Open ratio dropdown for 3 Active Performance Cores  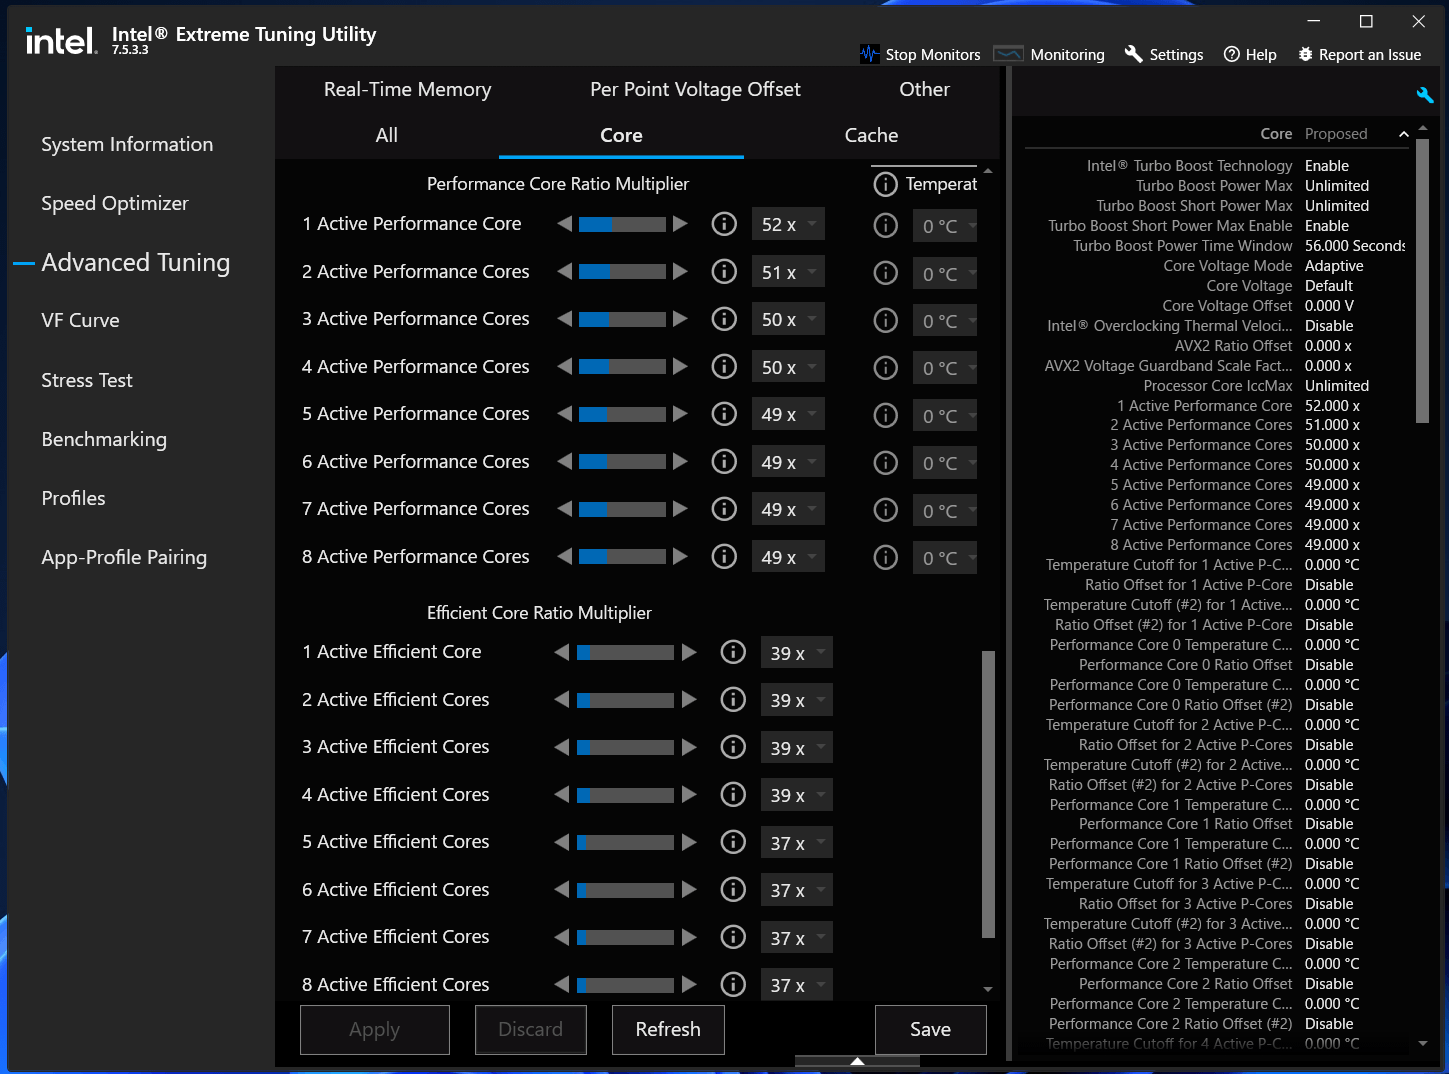point(788,320)
